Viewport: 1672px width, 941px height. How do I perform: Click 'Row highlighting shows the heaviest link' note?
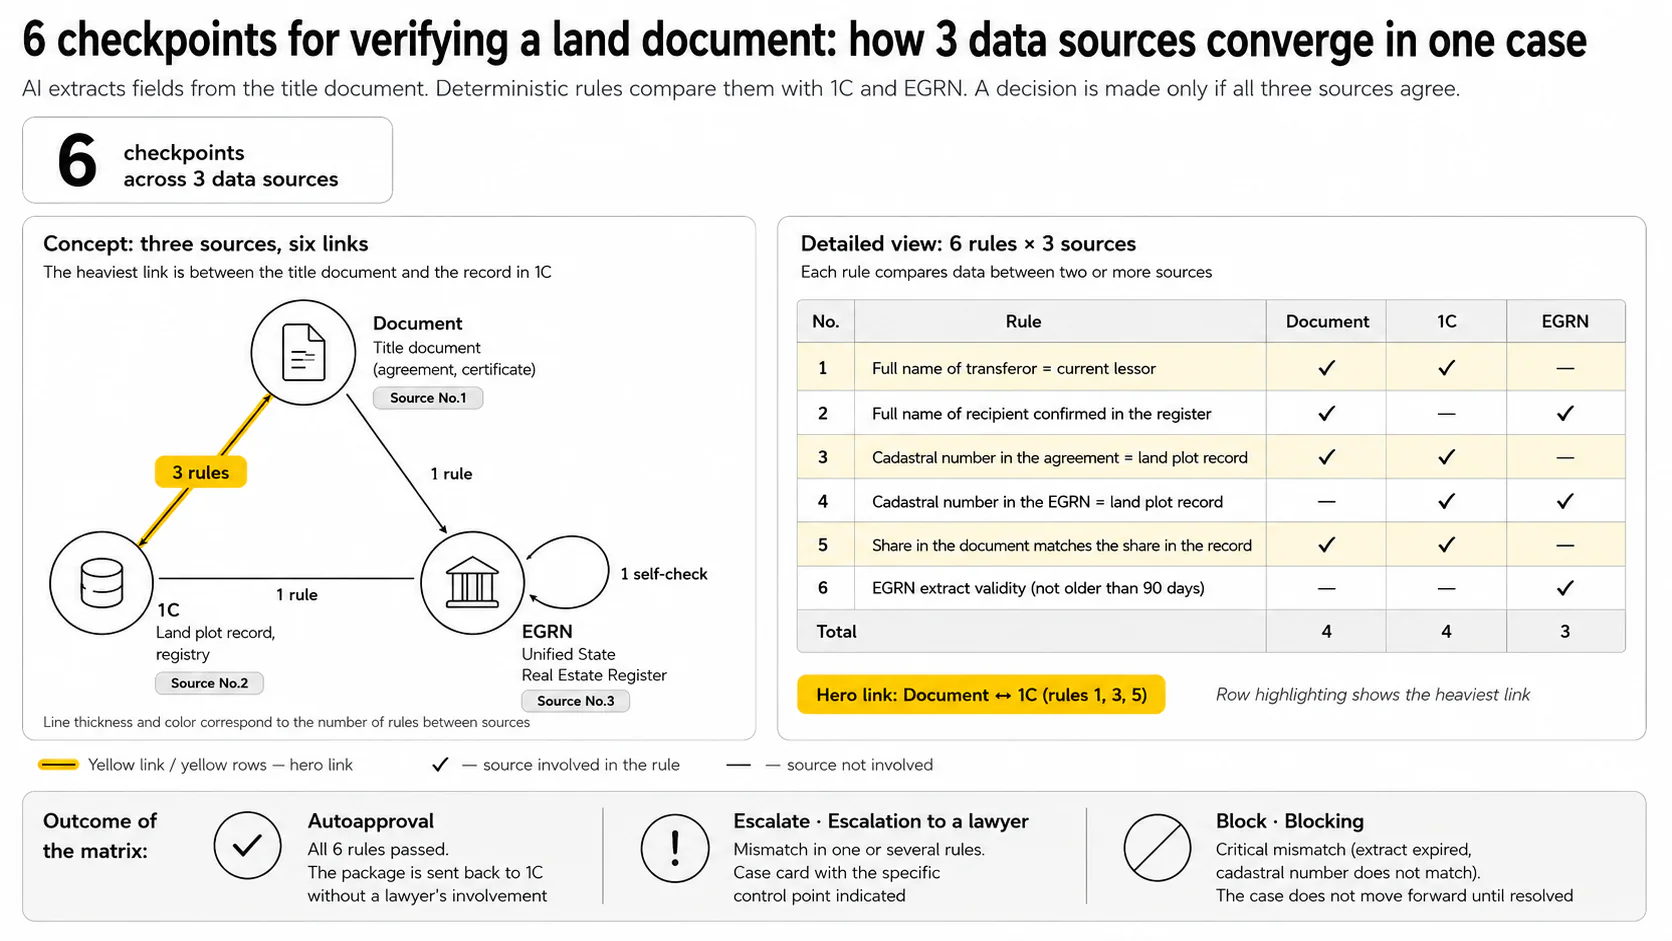[x=1373, y=695]
